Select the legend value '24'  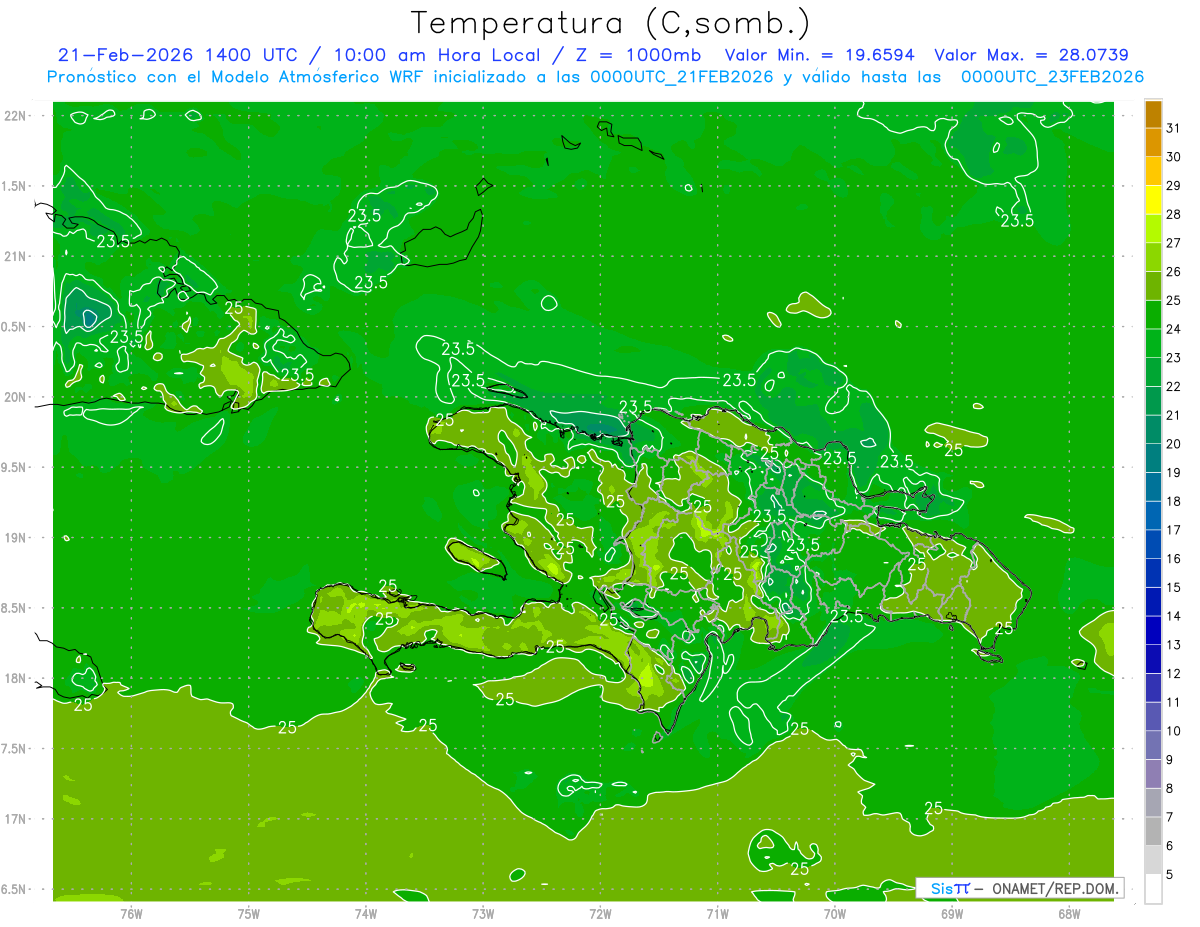[1174, 329]
